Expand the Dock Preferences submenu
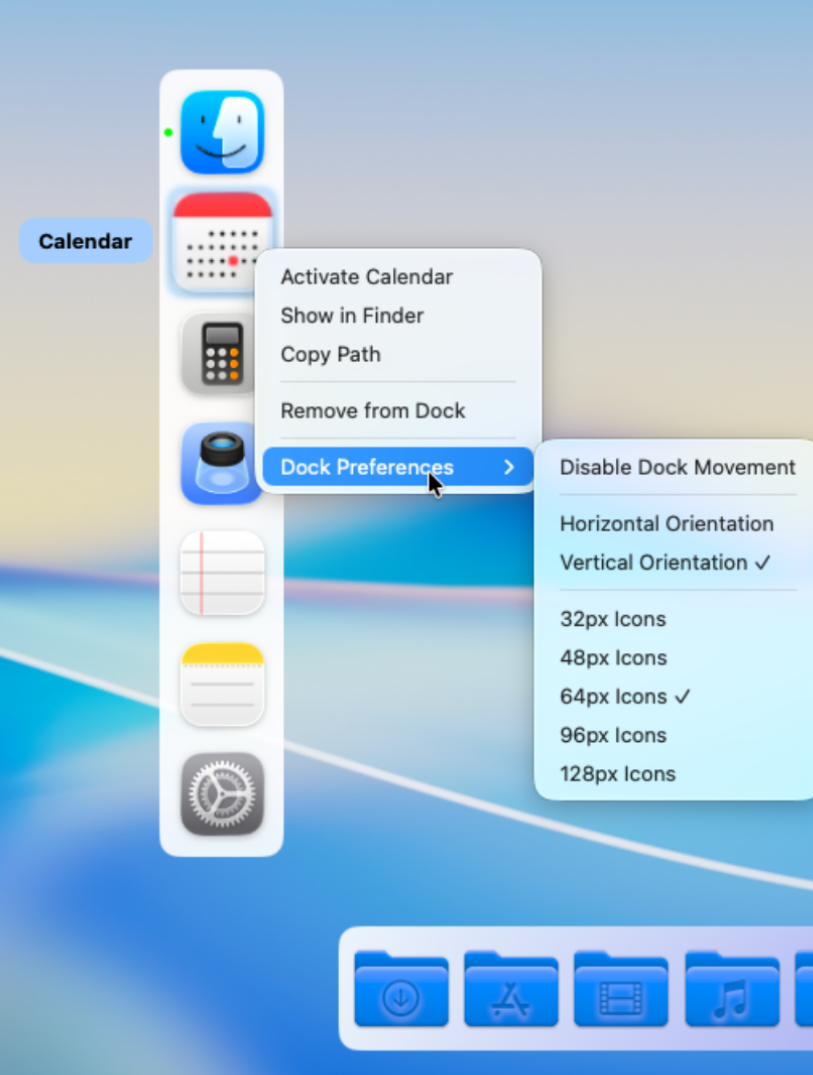Image resolution: width=813 pixels, height=1075 pixels. pyautogui.click(x=398, y=467)
